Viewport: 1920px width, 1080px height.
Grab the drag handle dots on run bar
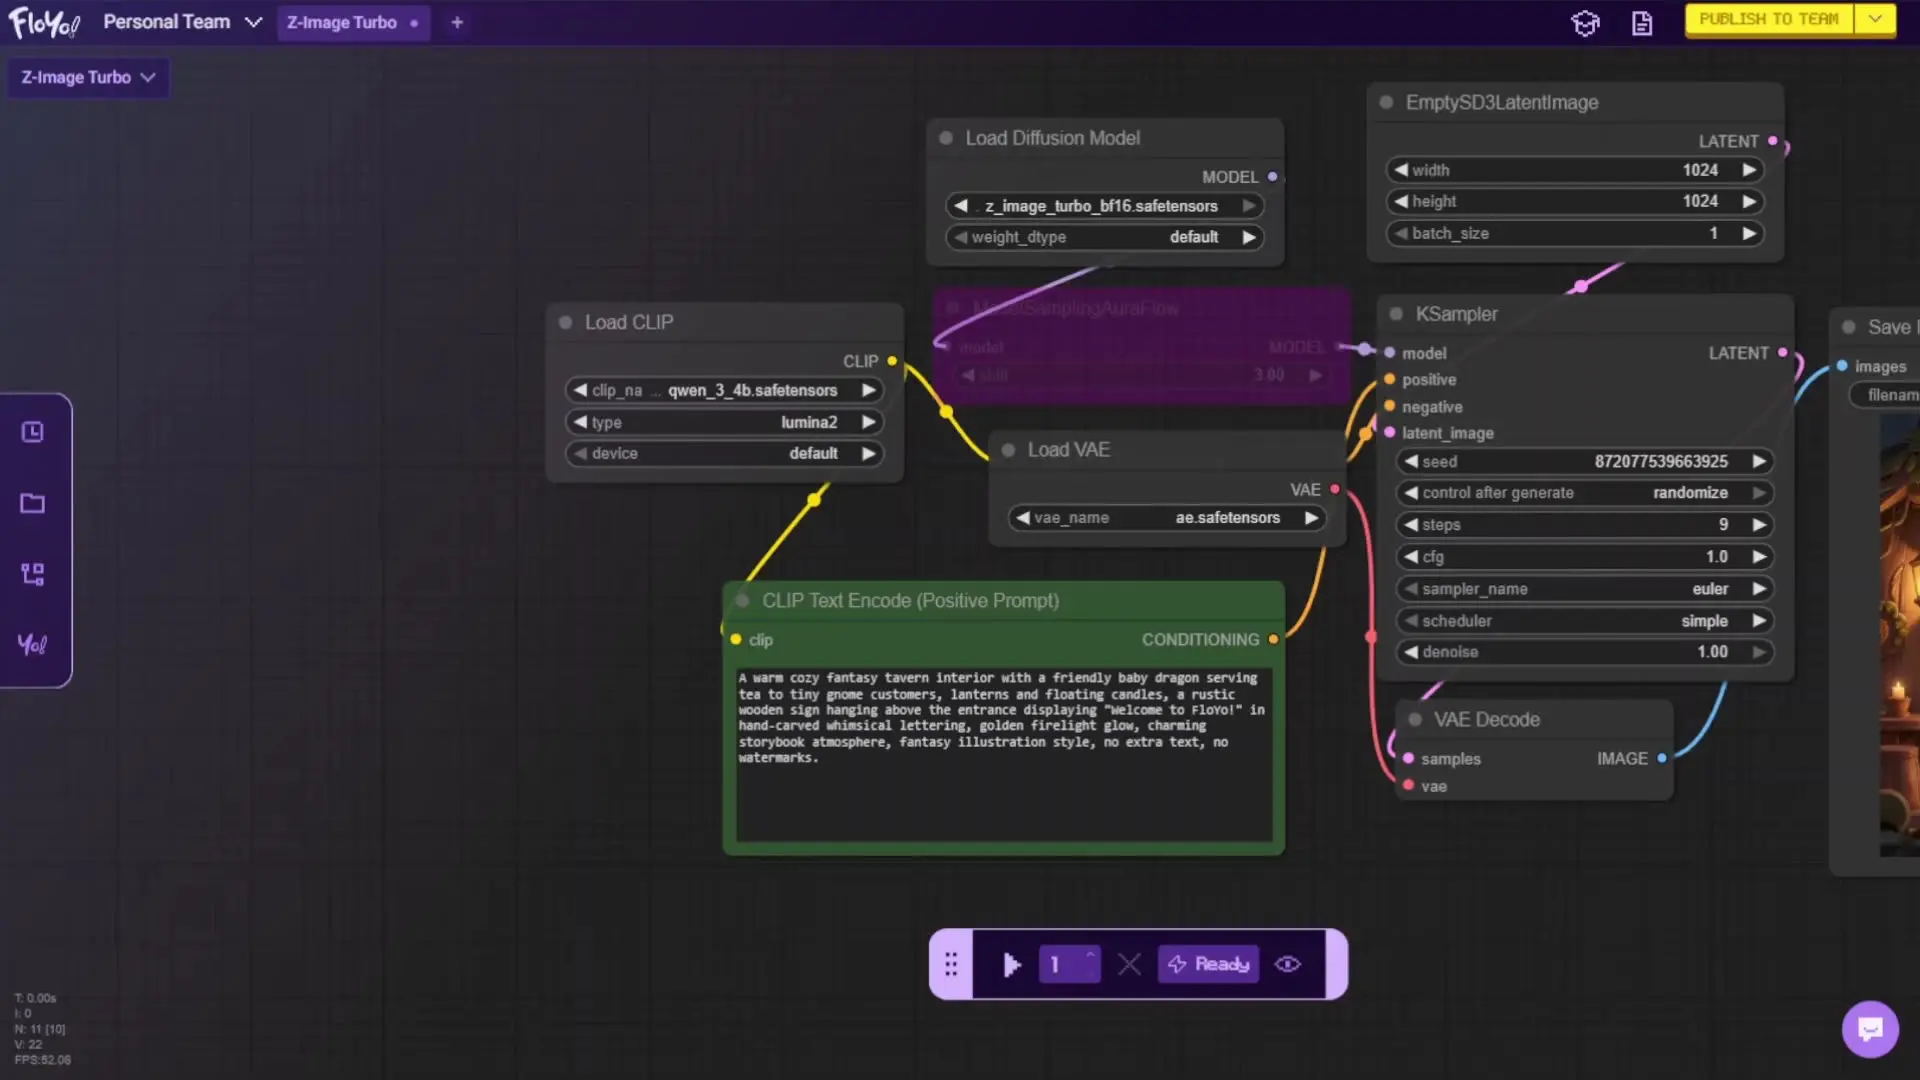951,964
